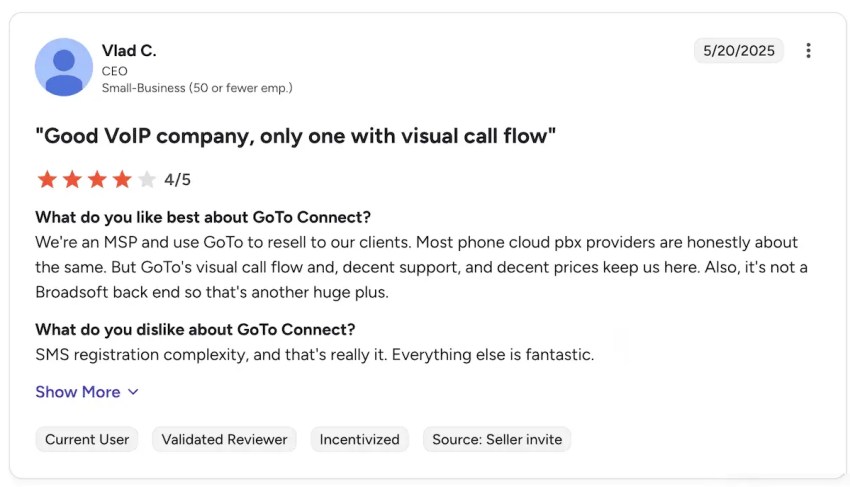Click the empty fifth rating star

[147, 179]
